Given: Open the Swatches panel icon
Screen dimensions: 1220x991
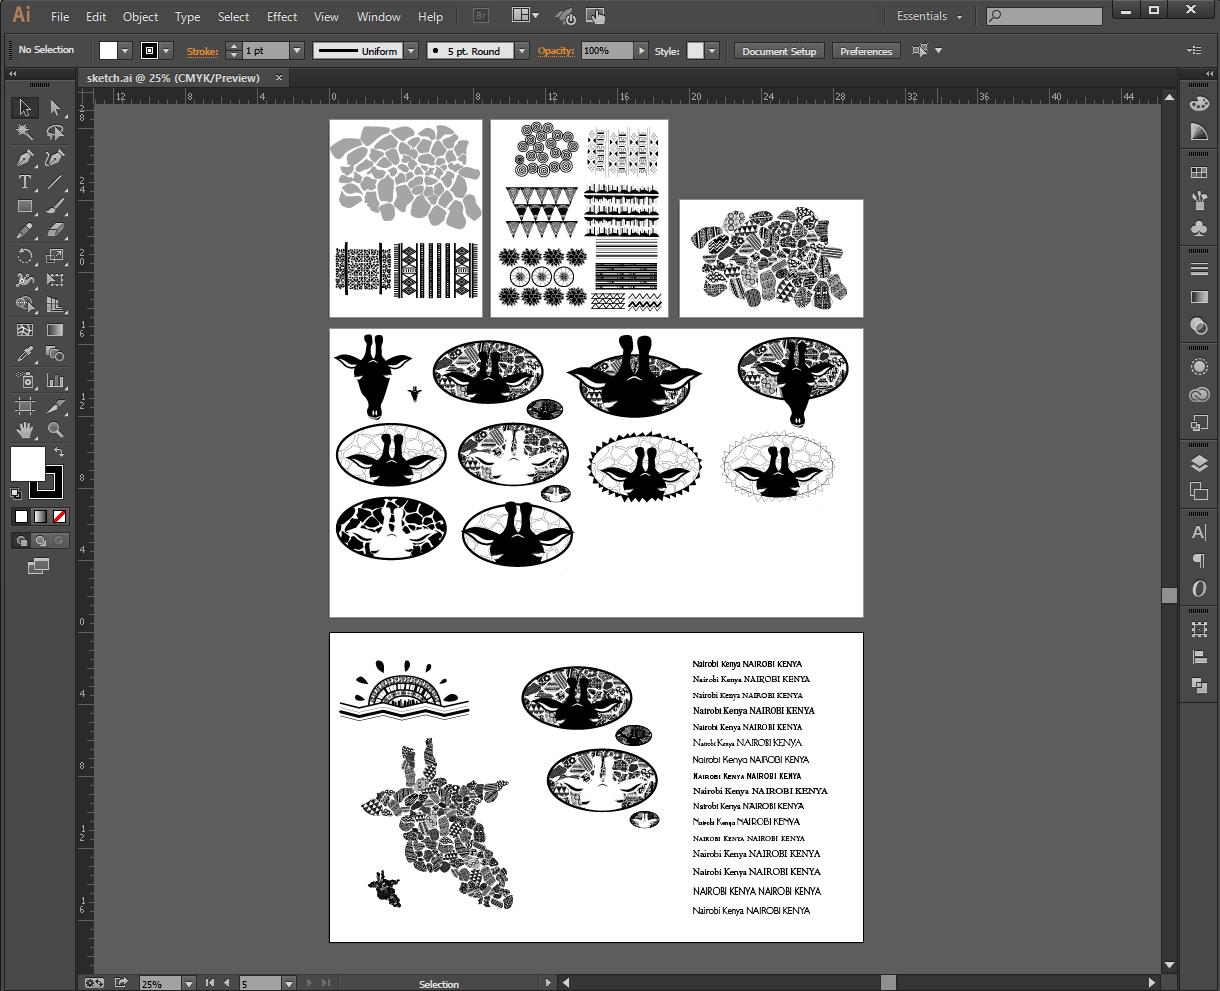Looking at the screenshot, I should (1199, 173).
